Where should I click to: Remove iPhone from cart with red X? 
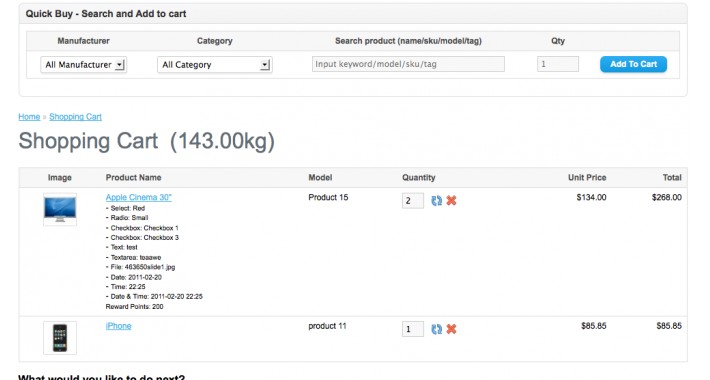pos(451,329)
